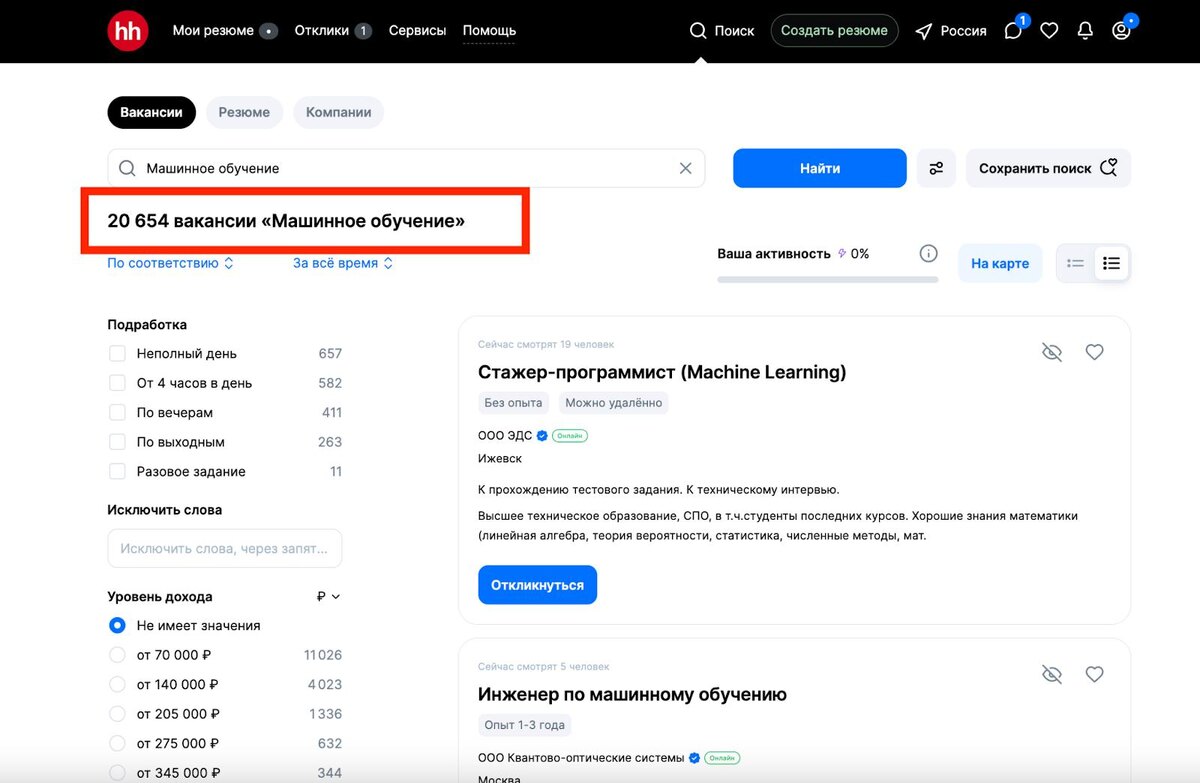1200x783 pixels.
Task: Click the Исключить слова input field
Action: click(x=224, y=548)
